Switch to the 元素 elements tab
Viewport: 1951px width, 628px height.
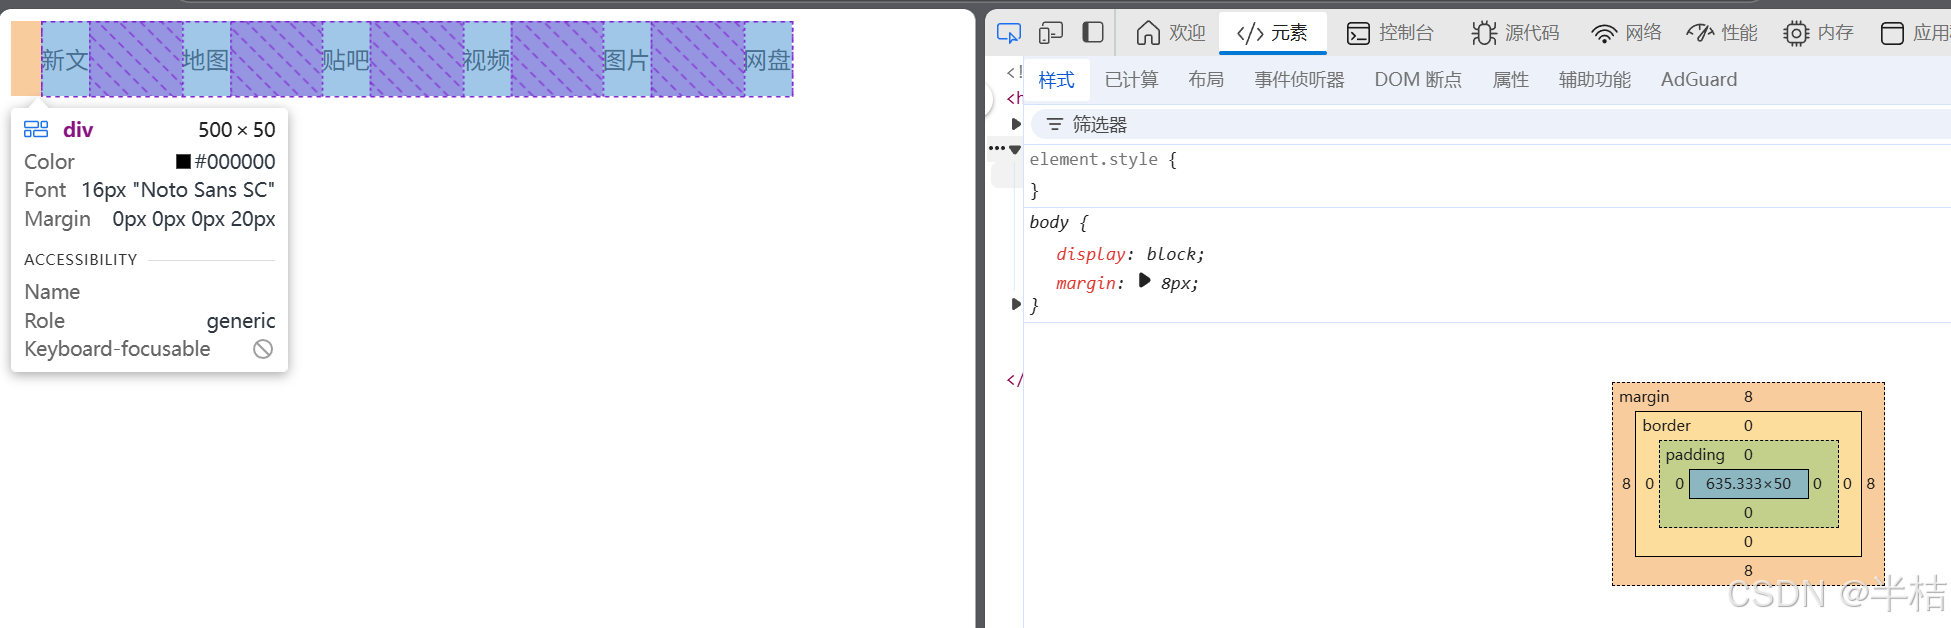pyautogui.click(x=1272, y=33)
